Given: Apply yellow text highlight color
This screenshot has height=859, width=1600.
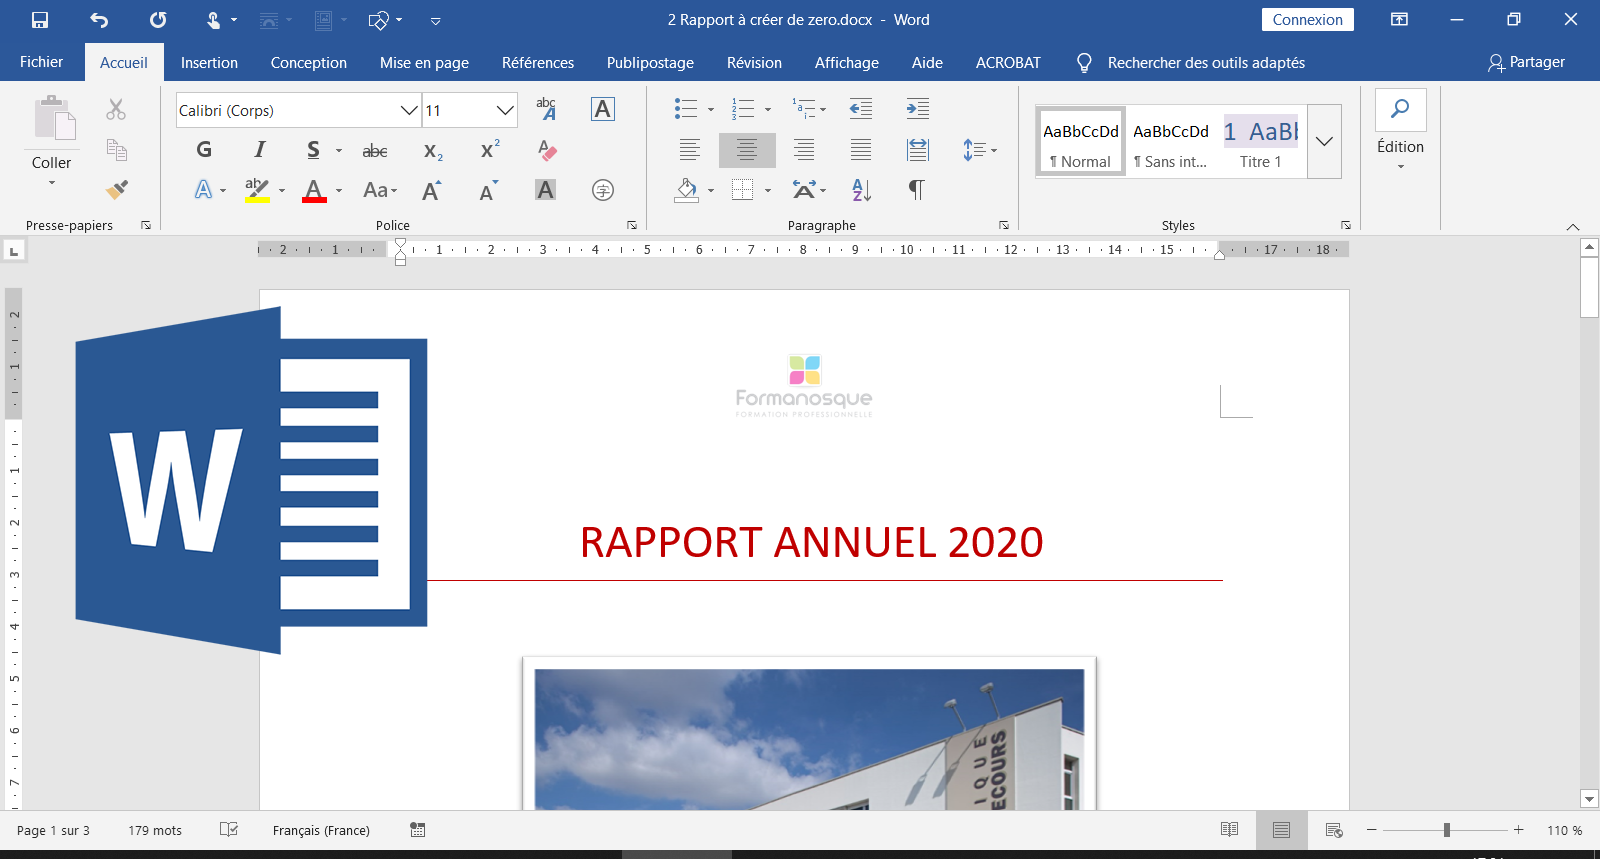Looking at the screenshot, I should click(x=257, y=190).
